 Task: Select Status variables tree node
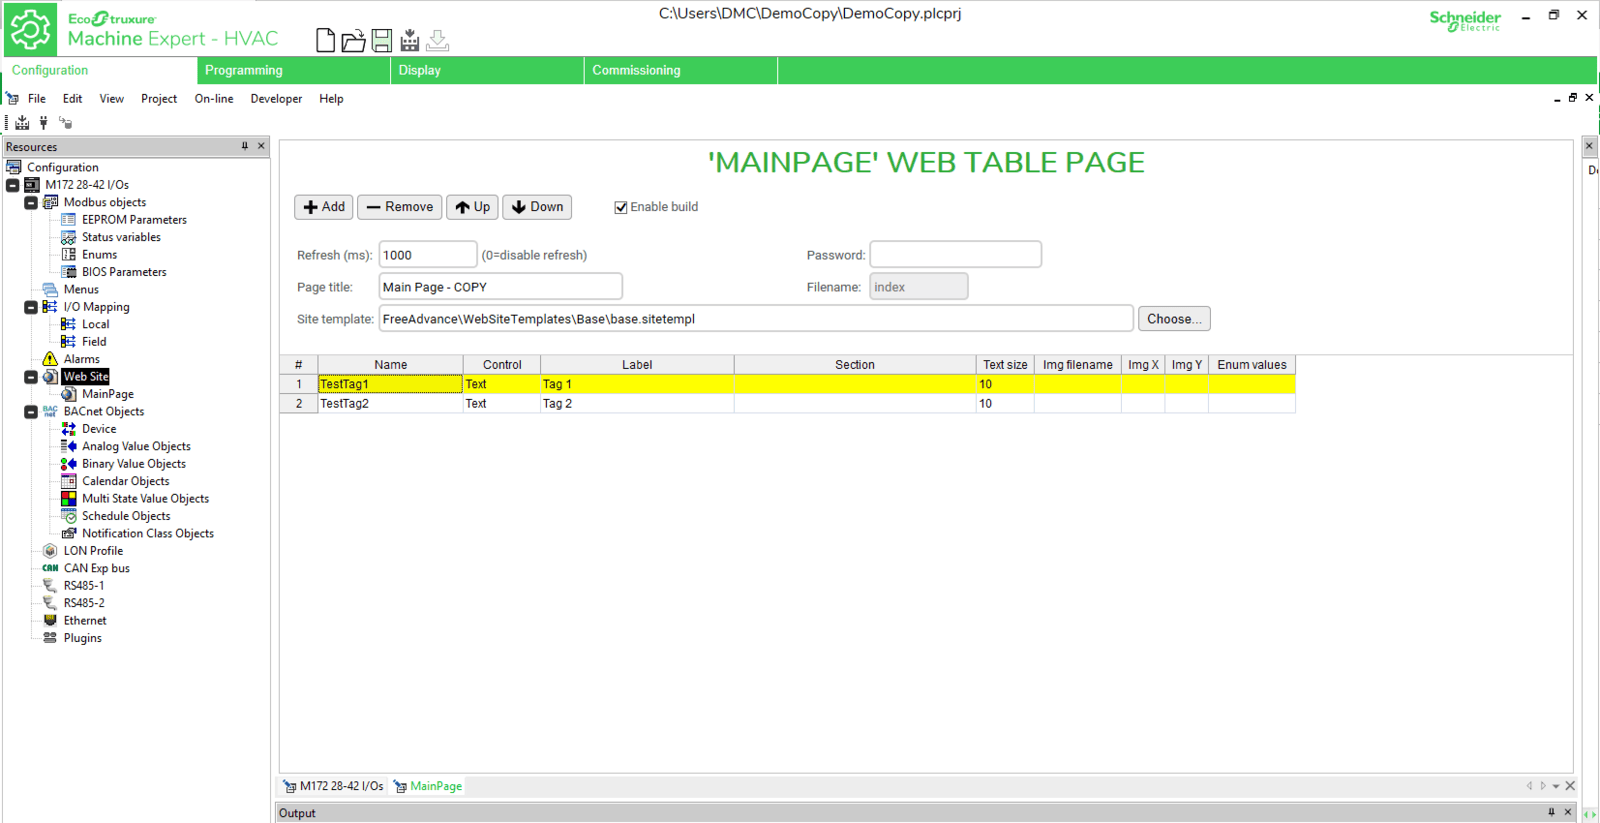(121, 237)
